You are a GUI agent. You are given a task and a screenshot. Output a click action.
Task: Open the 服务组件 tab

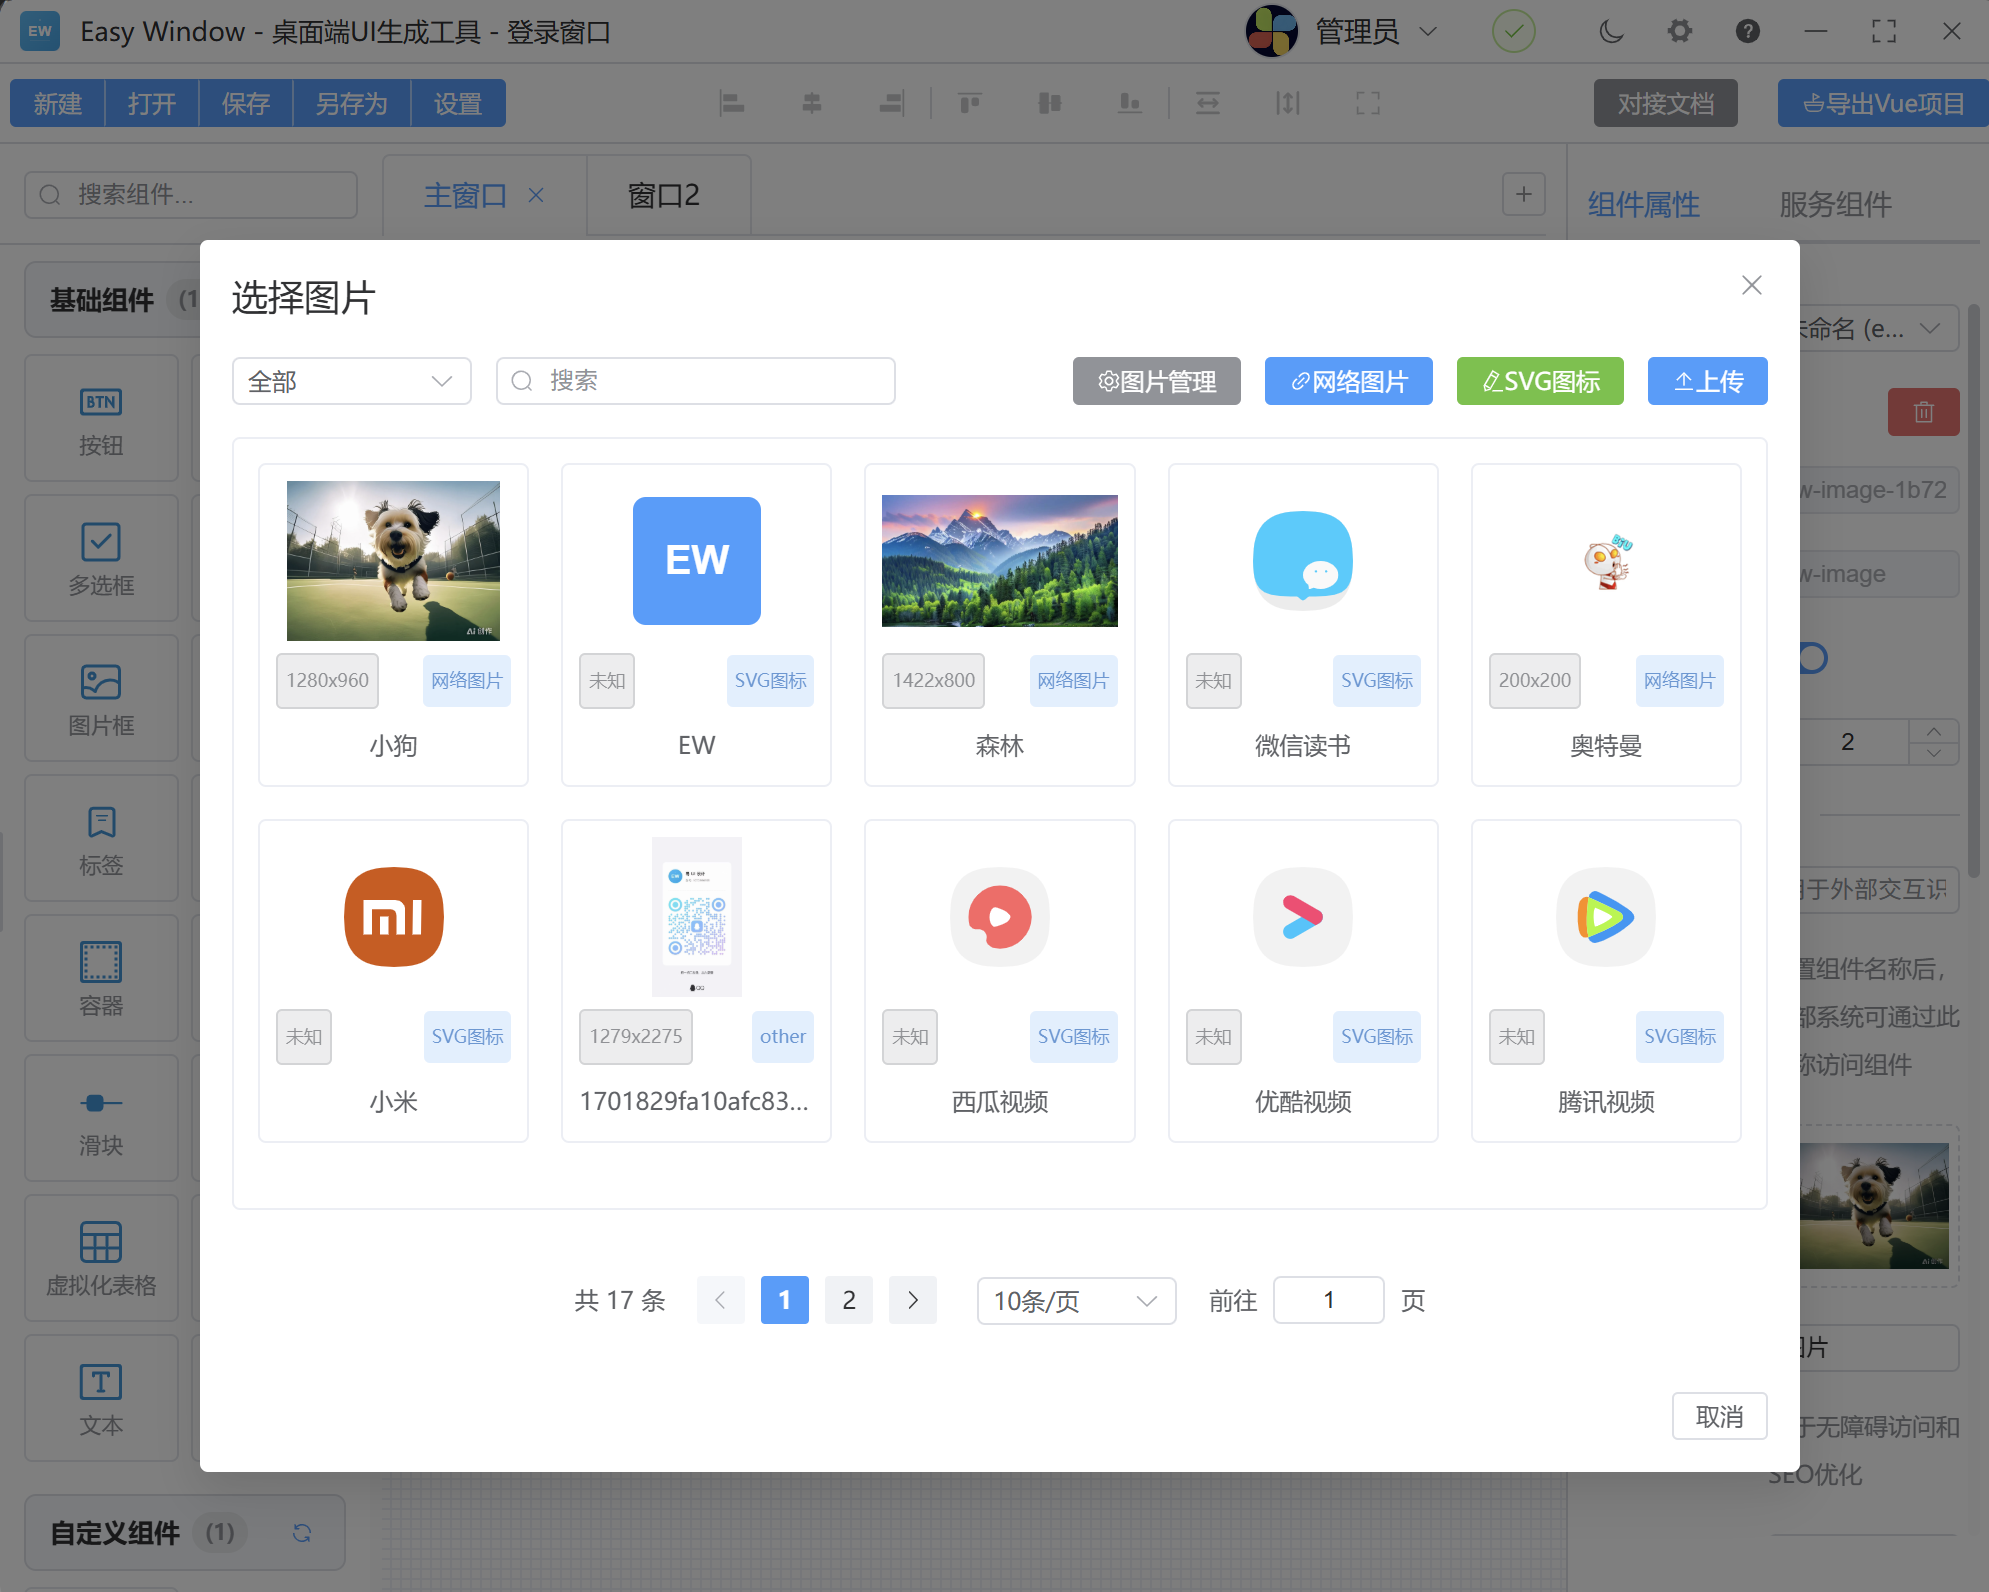[x=1835, y=204]
